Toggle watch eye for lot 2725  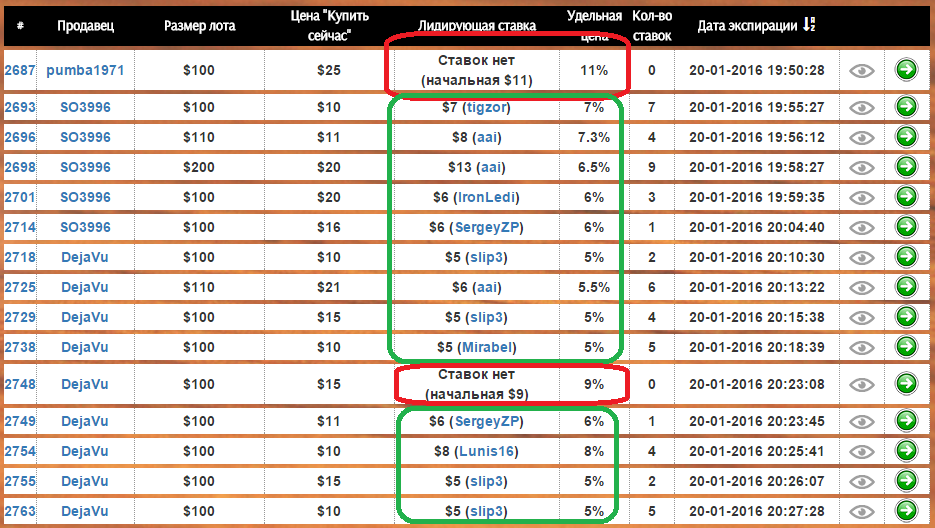[862, 287]
